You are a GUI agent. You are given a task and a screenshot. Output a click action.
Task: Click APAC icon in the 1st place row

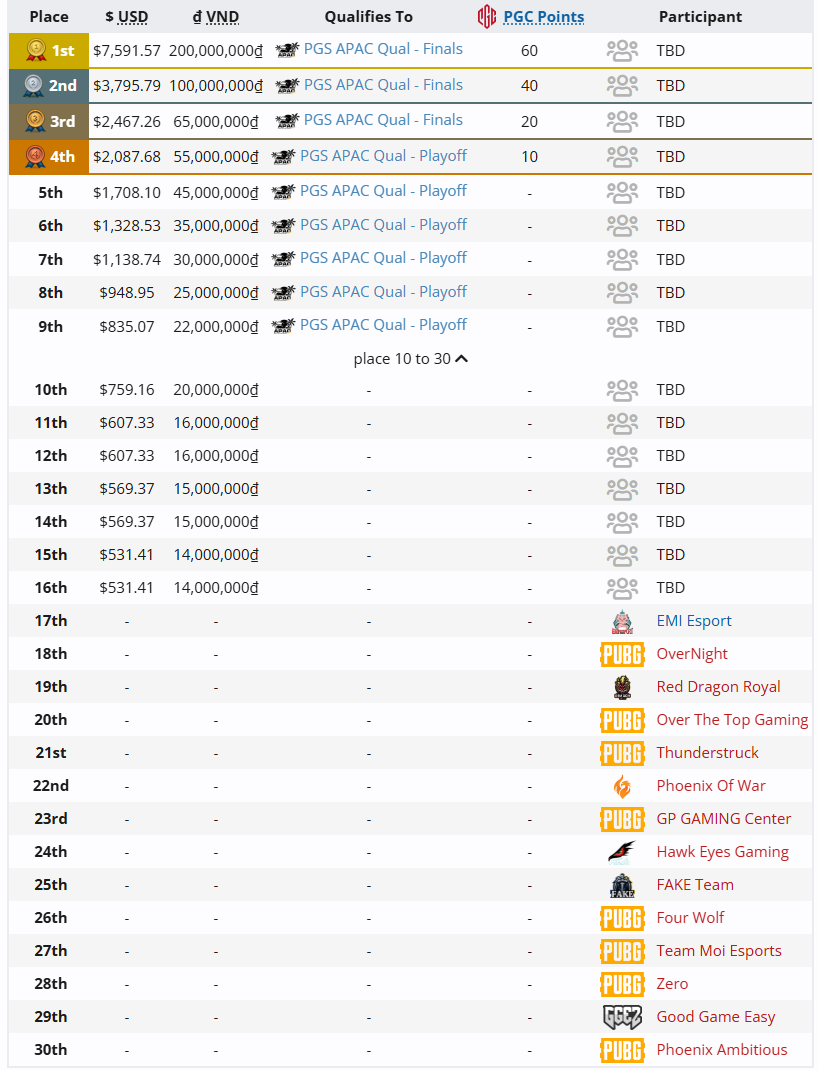tap(288, 50)
